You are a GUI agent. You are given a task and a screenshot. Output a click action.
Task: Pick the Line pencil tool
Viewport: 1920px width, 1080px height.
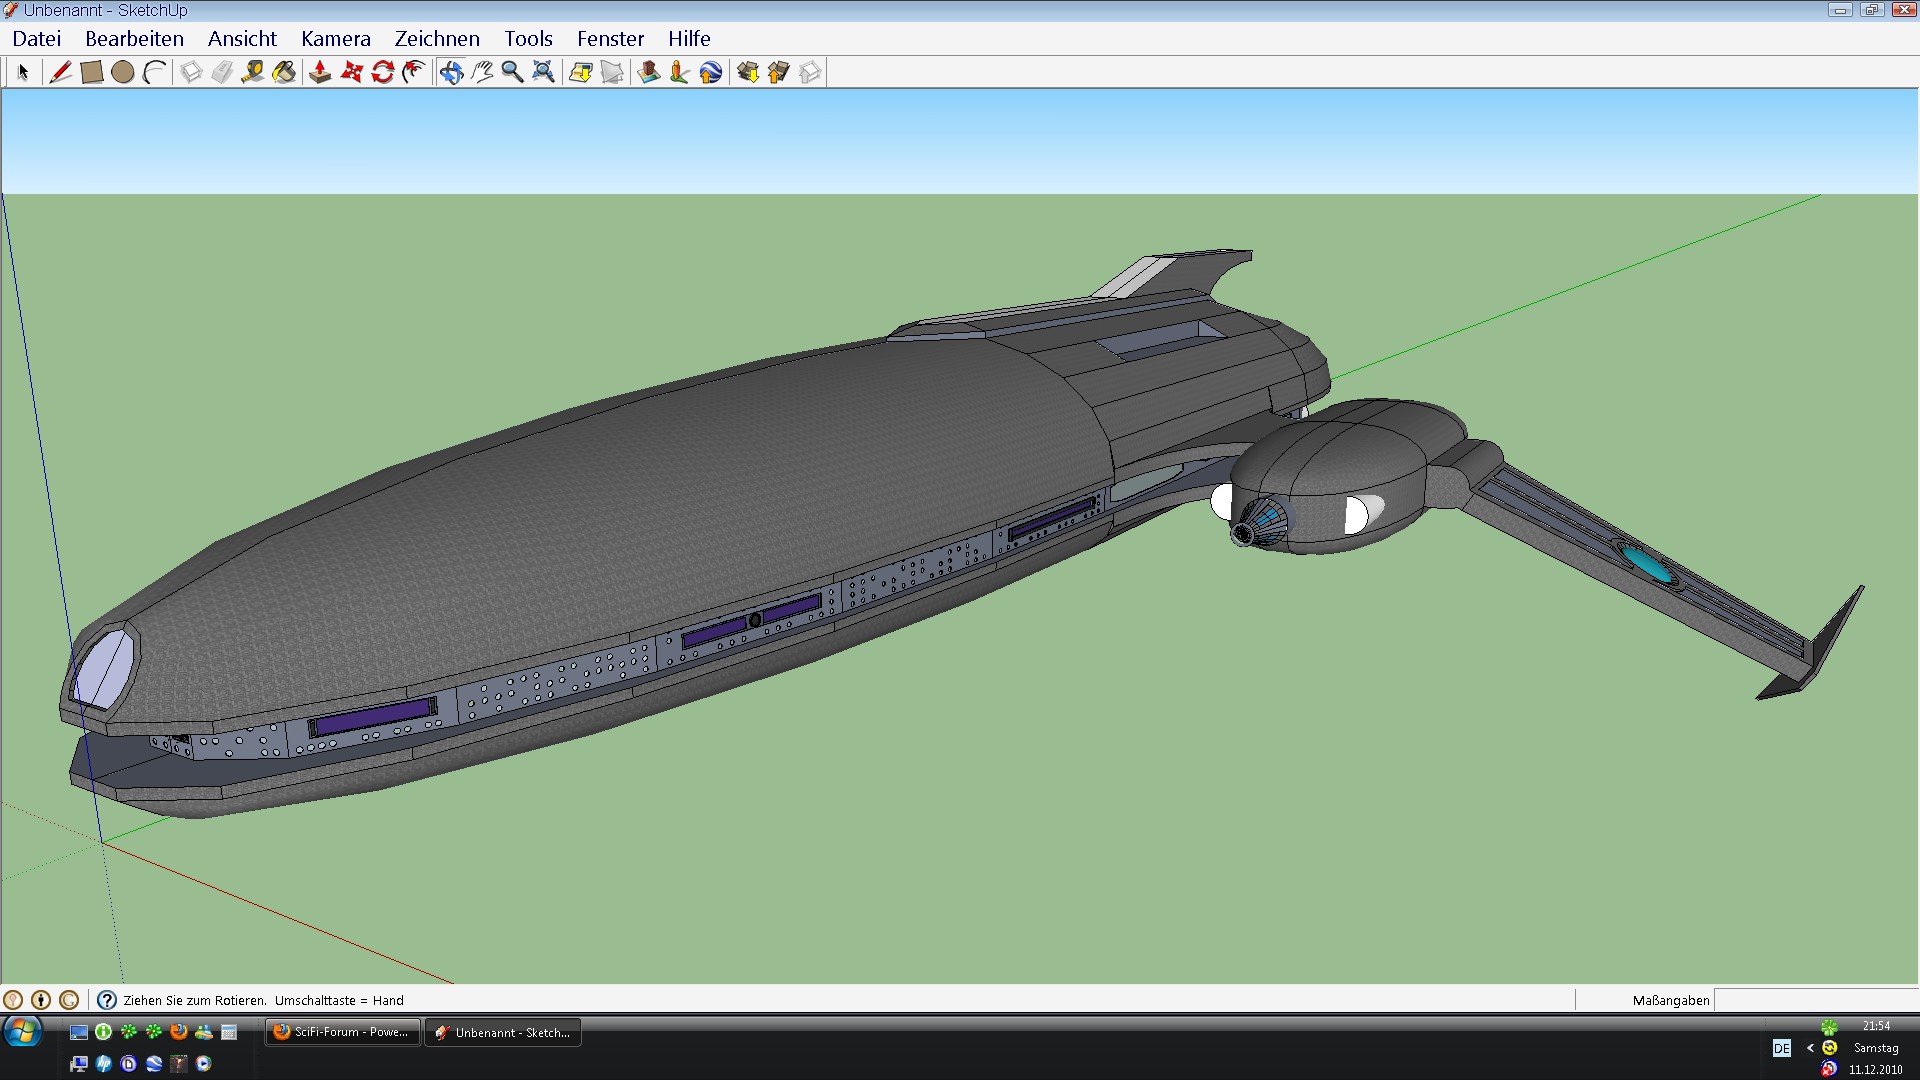pyautogui.click(x=60, y=72)
